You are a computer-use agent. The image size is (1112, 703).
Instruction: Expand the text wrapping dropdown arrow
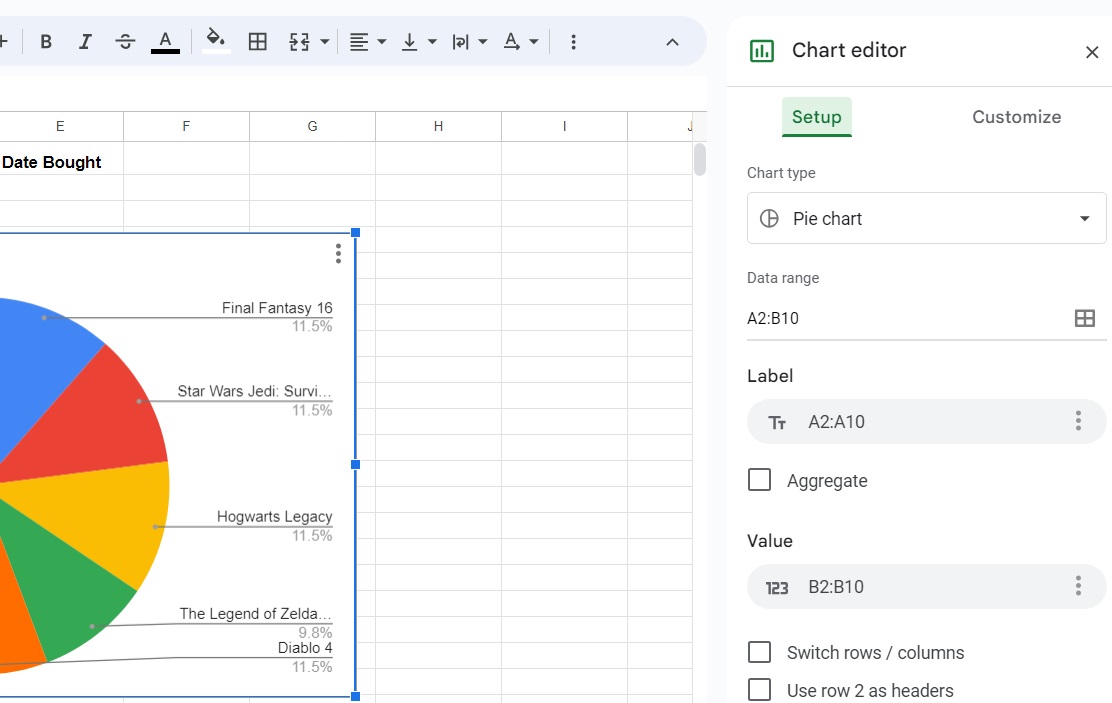coord(483,42)
